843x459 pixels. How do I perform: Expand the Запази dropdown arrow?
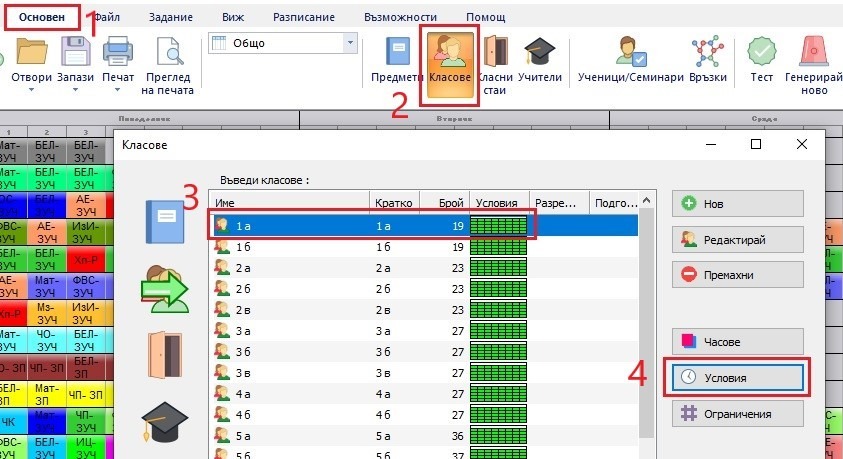click(75, 90)
